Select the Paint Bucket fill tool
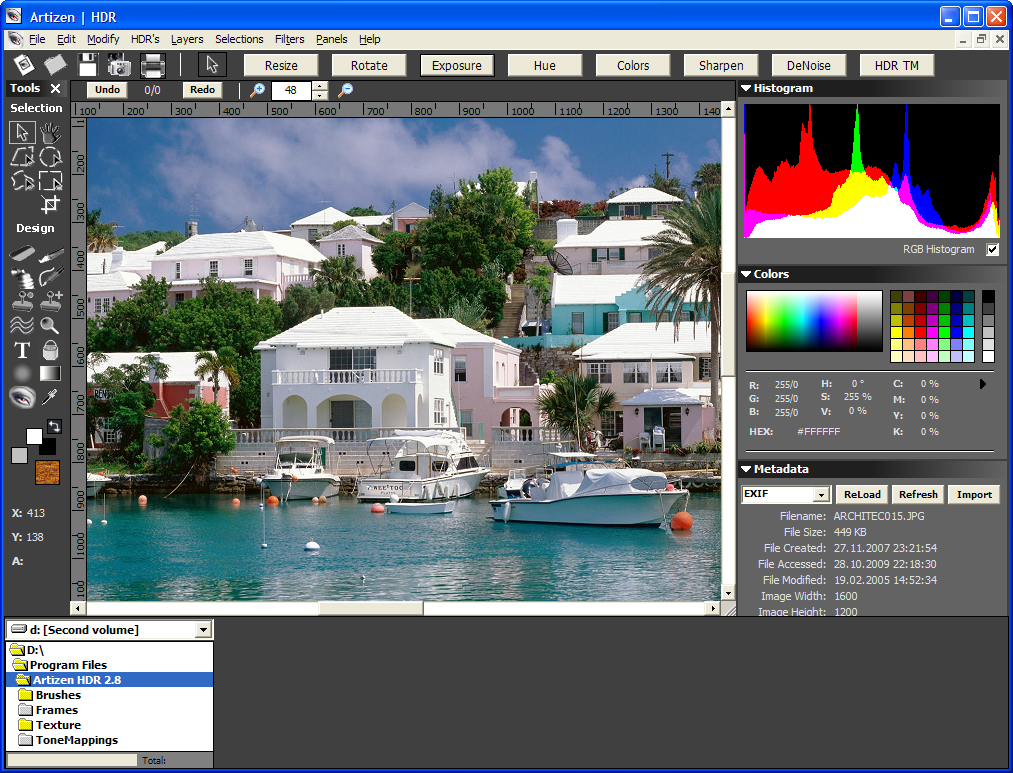 point(50,350)
